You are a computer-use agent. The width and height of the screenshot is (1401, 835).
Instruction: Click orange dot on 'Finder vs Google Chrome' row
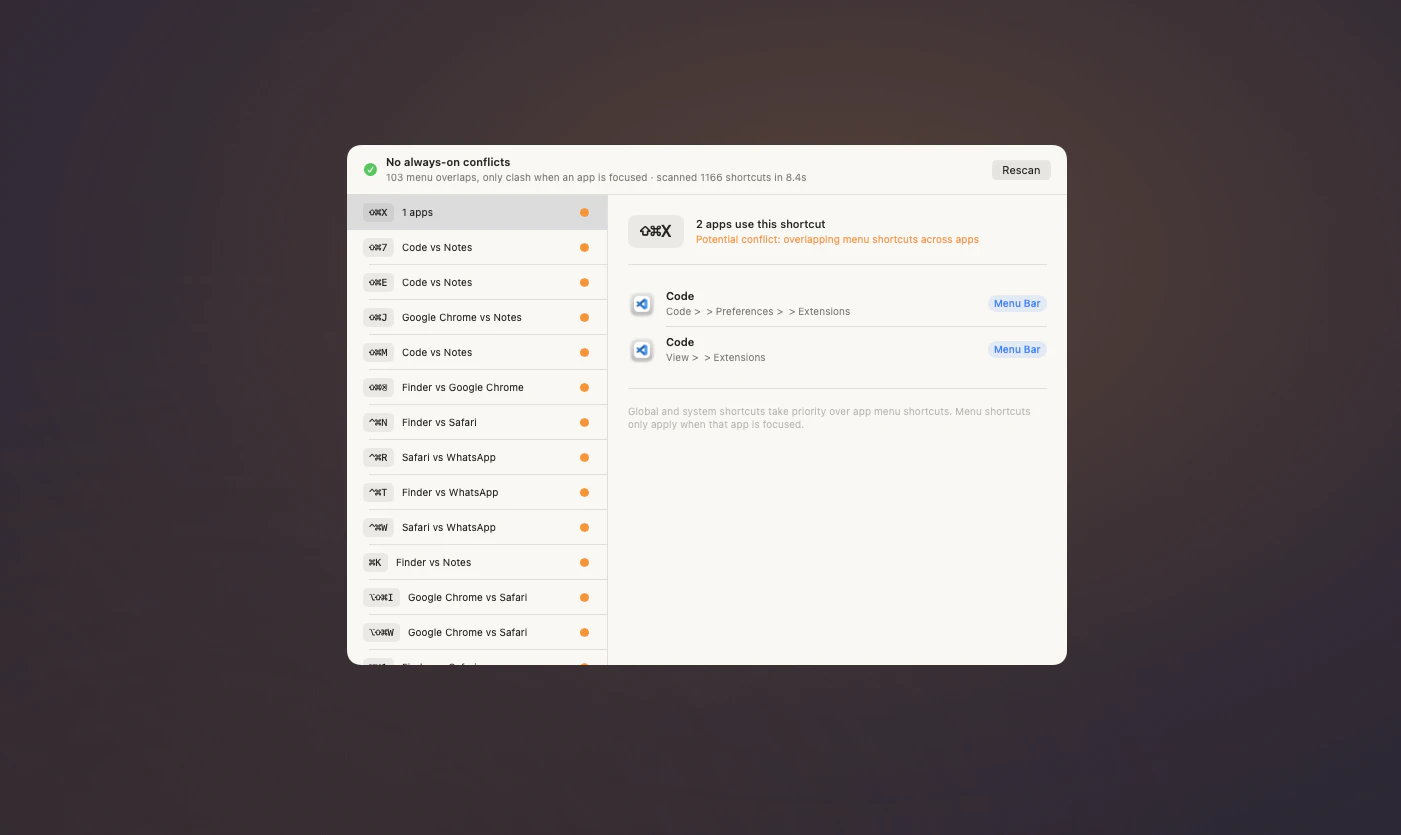click(x=584, y=387)
